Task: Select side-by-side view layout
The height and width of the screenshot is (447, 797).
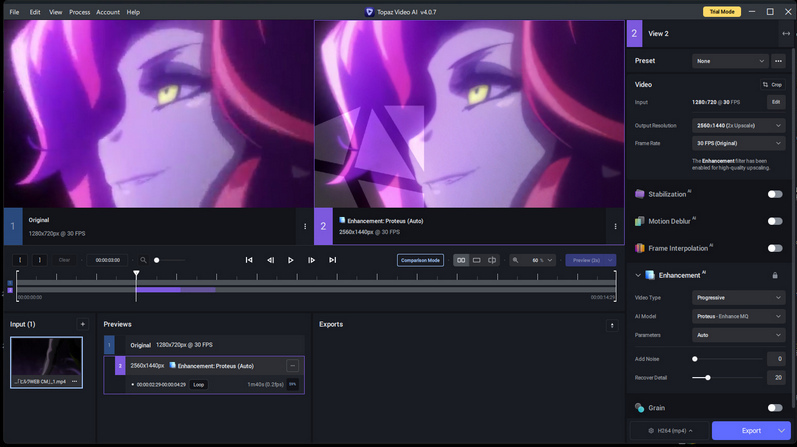Action: pos(461,260)
